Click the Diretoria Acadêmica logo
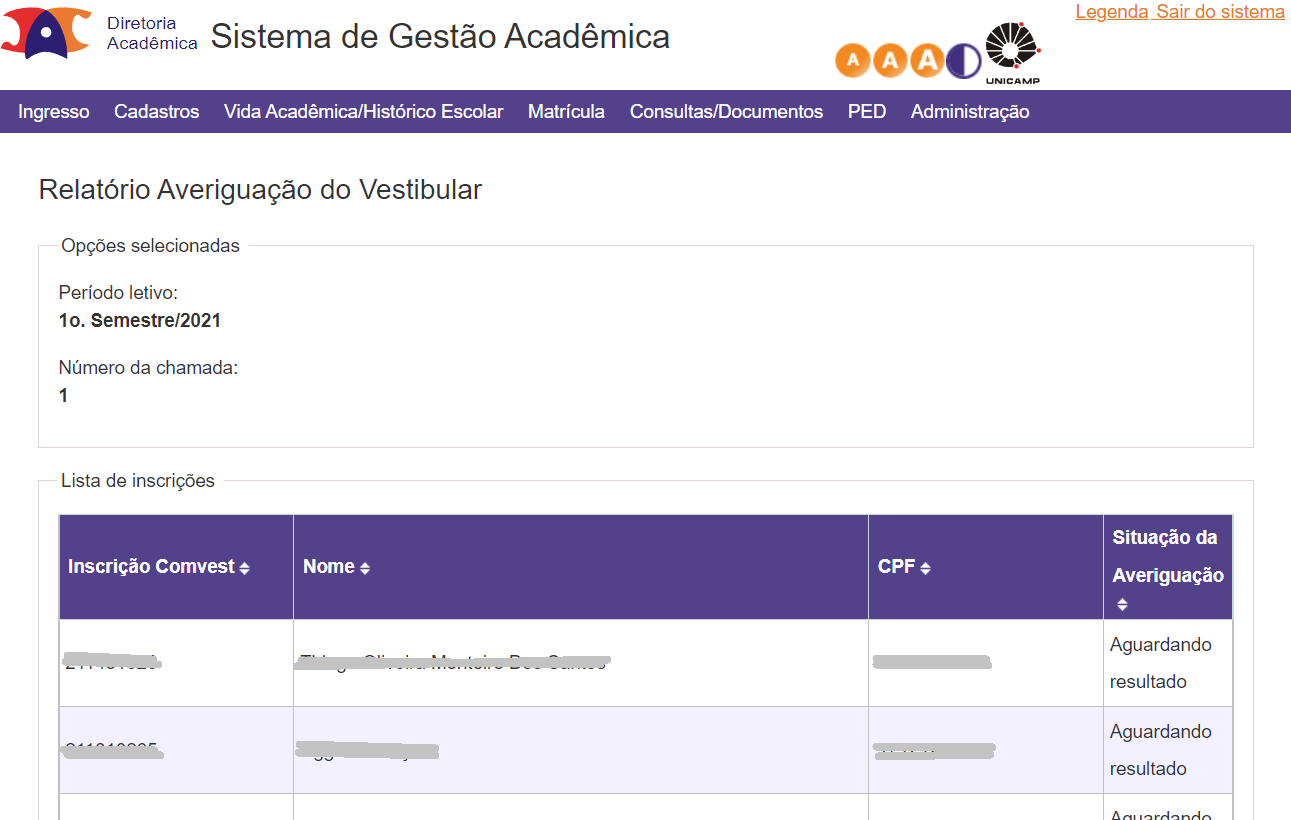The image size is (1291, 820). click(x=100, y=34)
